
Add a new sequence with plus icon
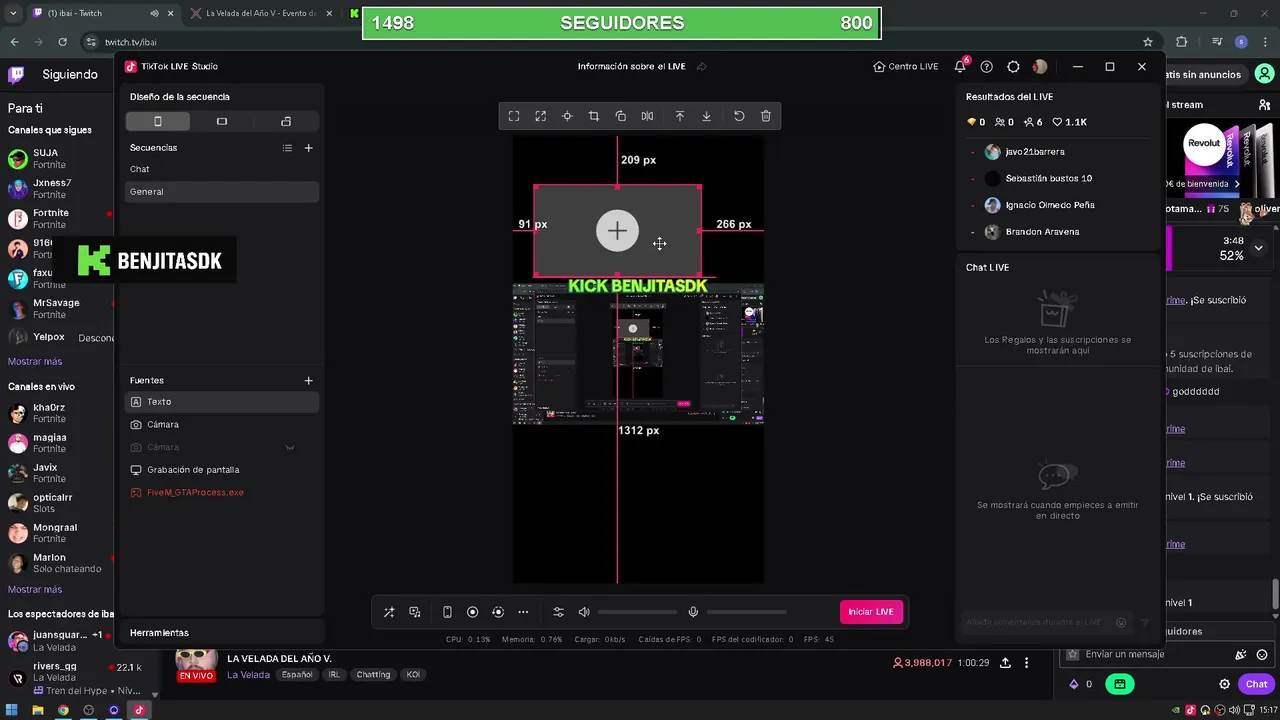(308, 148)
